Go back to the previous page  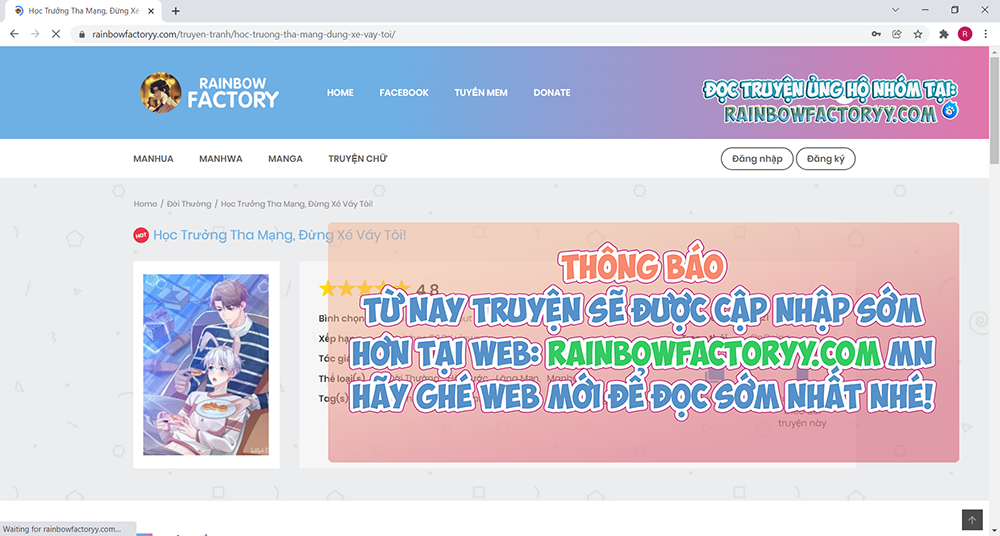pos(14,33)
